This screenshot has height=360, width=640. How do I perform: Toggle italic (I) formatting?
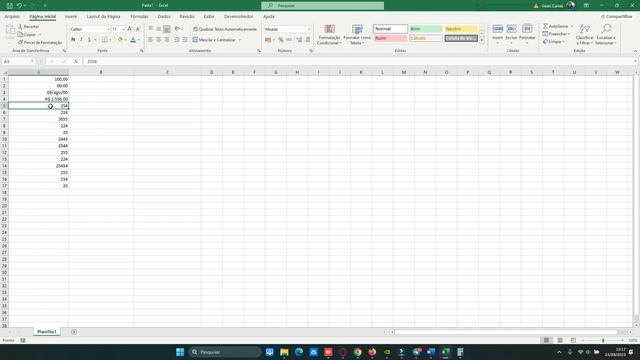point(81,40)
